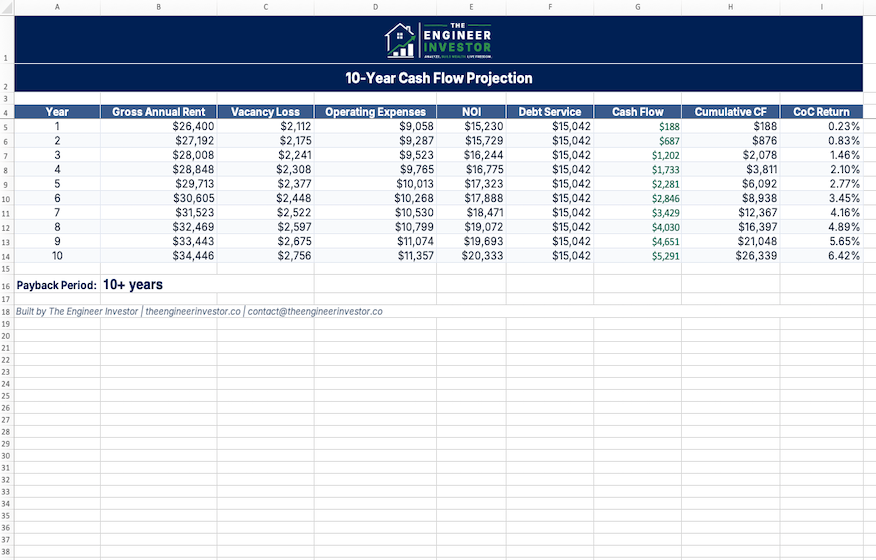Screen dimensions: 876x560
Task: Click NOI value $15,230
Action: (484, 126)
